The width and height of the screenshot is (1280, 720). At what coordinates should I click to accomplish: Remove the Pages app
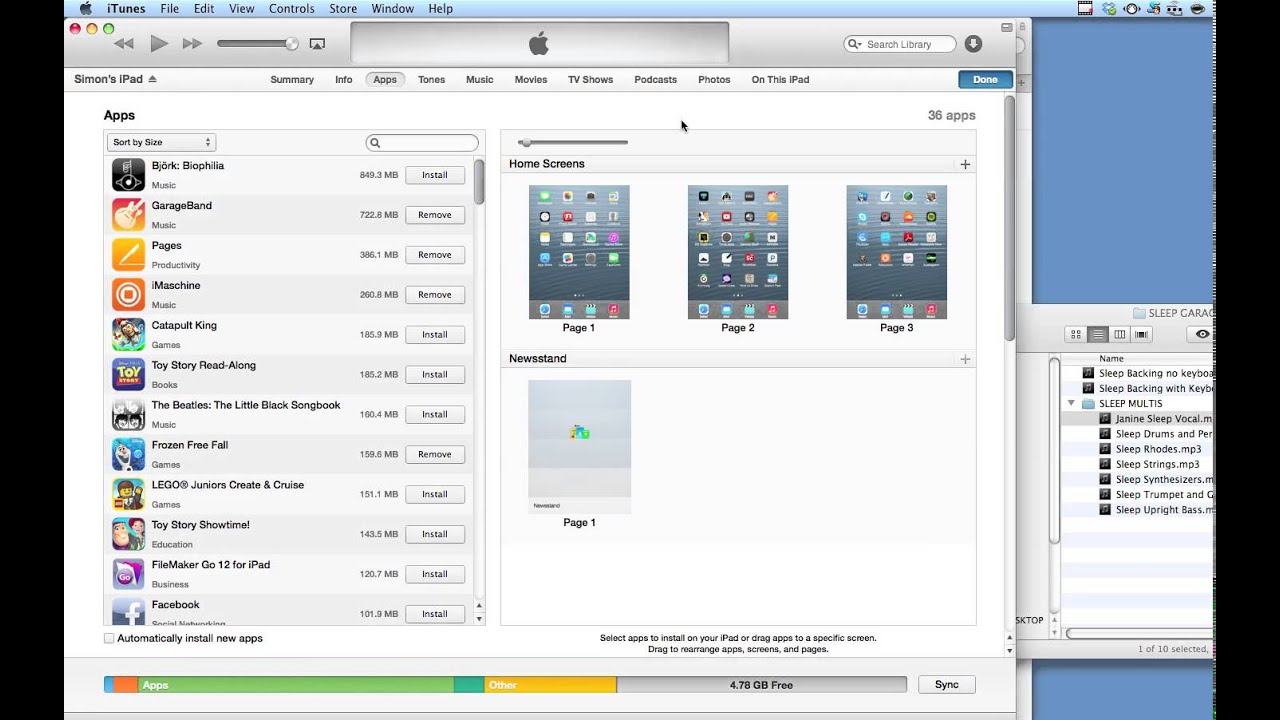pos(435,255)
